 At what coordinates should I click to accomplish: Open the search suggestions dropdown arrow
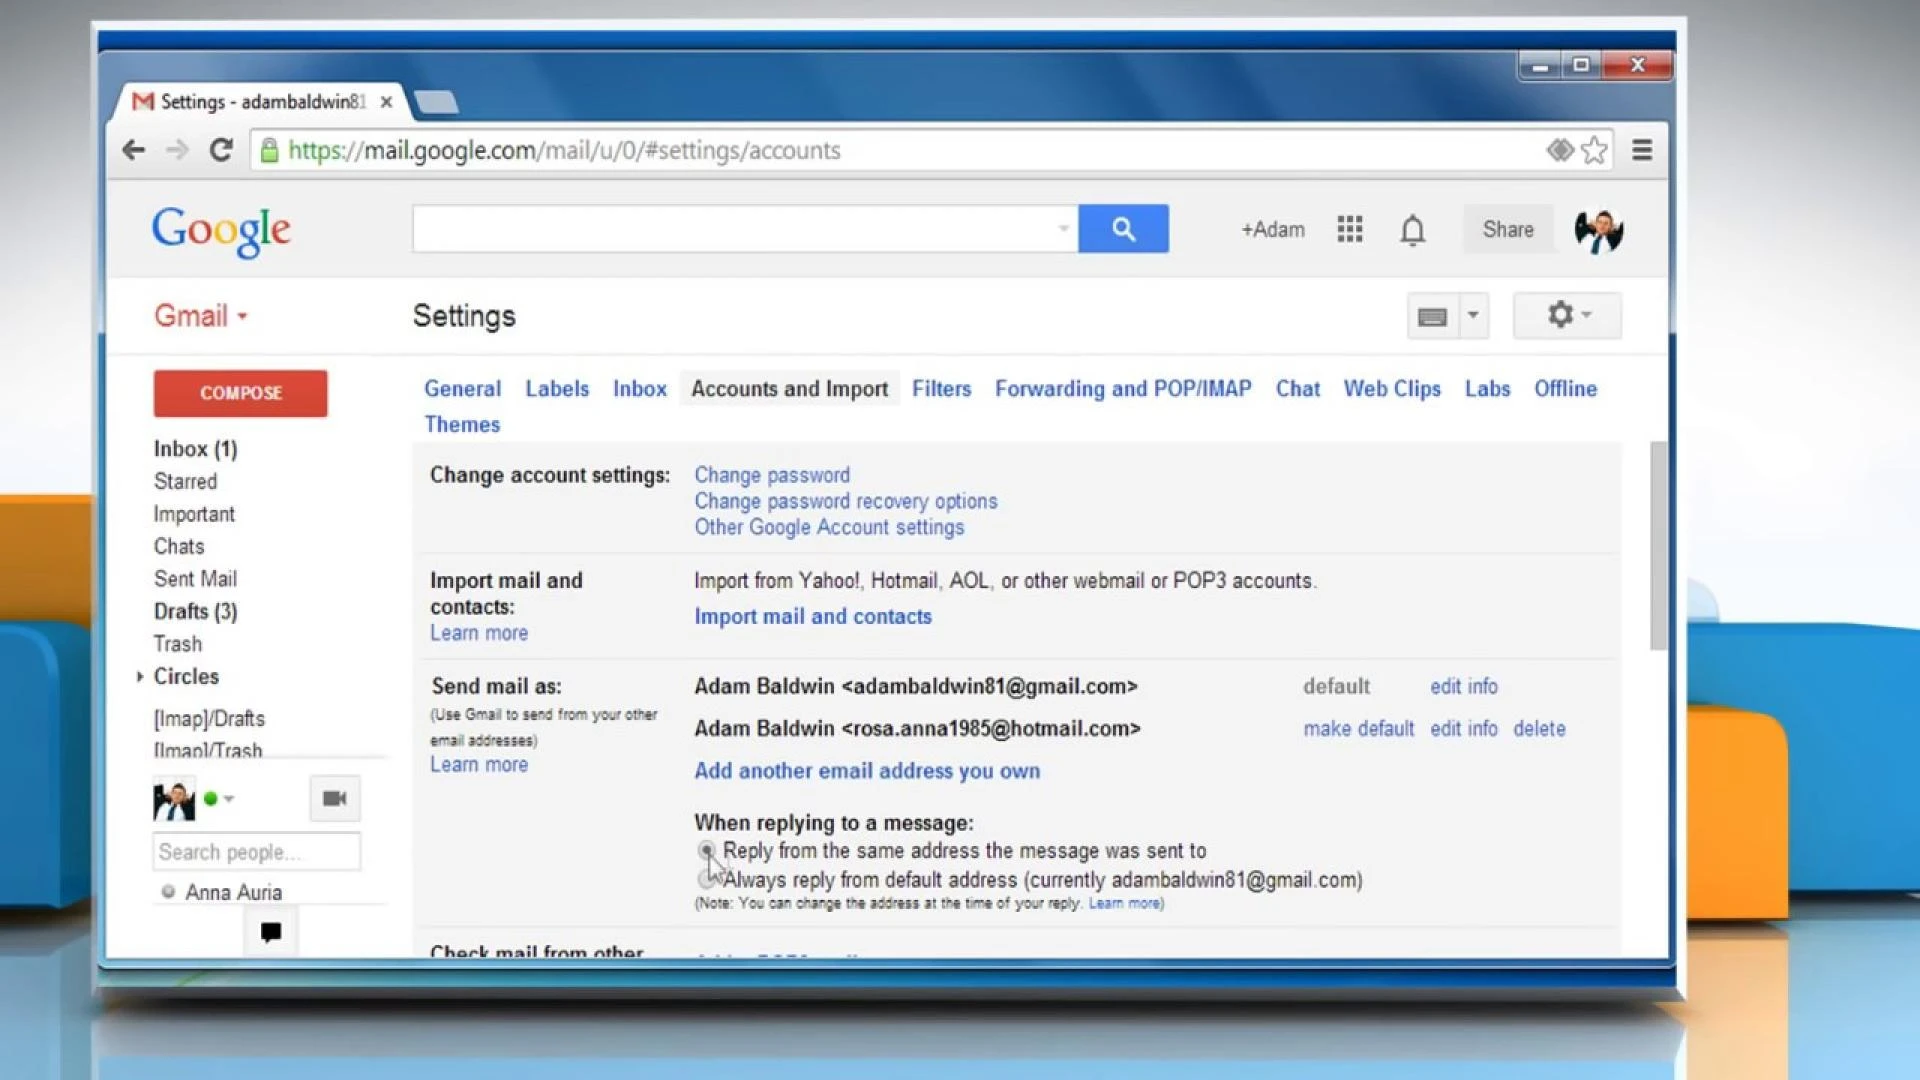tap(1062, 228)
